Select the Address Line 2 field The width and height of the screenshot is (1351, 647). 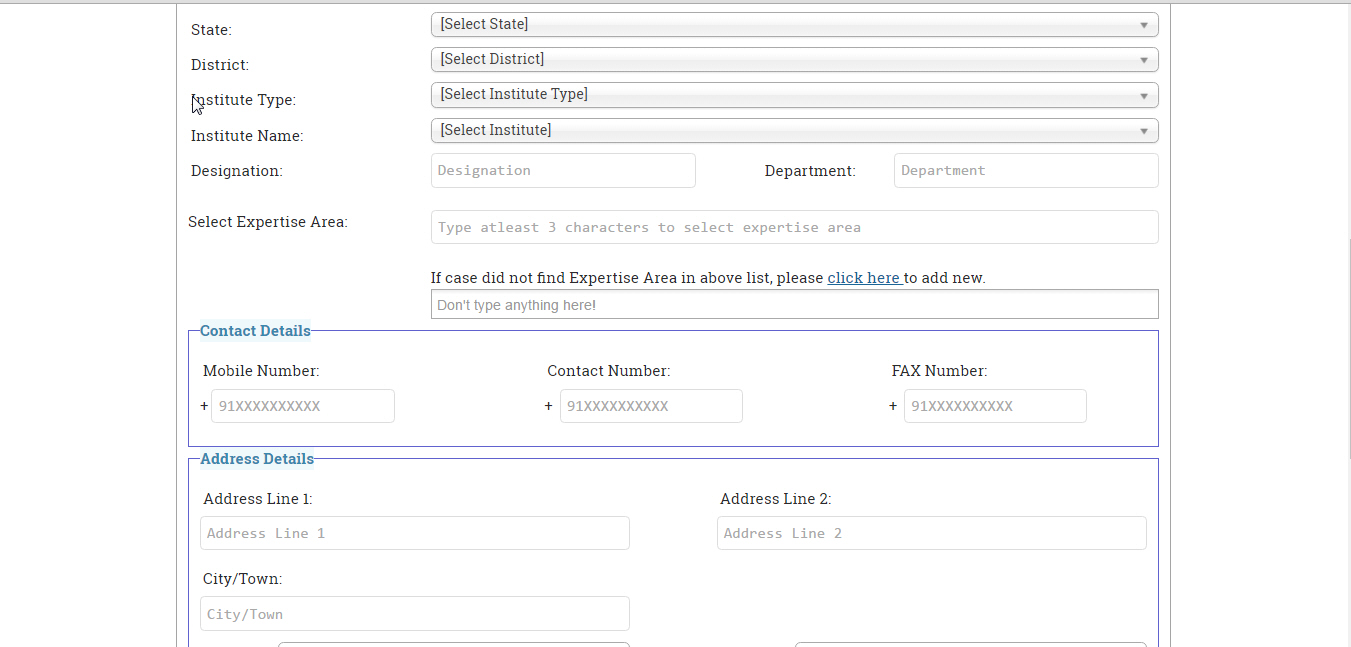tap(931, 533)
